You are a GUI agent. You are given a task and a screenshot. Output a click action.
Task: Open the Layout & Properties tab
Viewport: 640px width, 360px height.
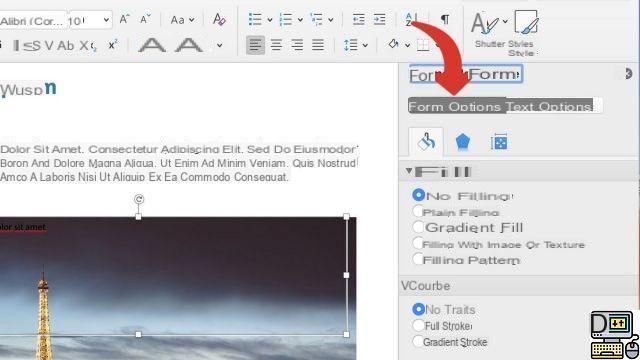coord(499,142)
